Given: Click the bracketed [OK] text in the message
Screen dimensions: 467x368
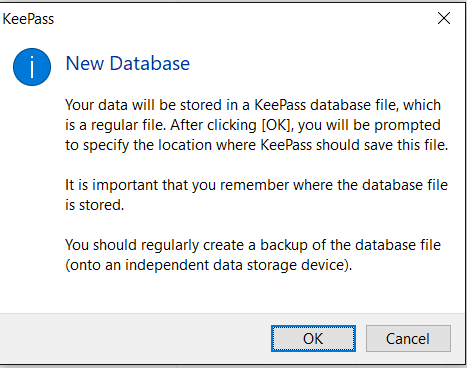Looking at the screenshot, I should click(276, 125).
